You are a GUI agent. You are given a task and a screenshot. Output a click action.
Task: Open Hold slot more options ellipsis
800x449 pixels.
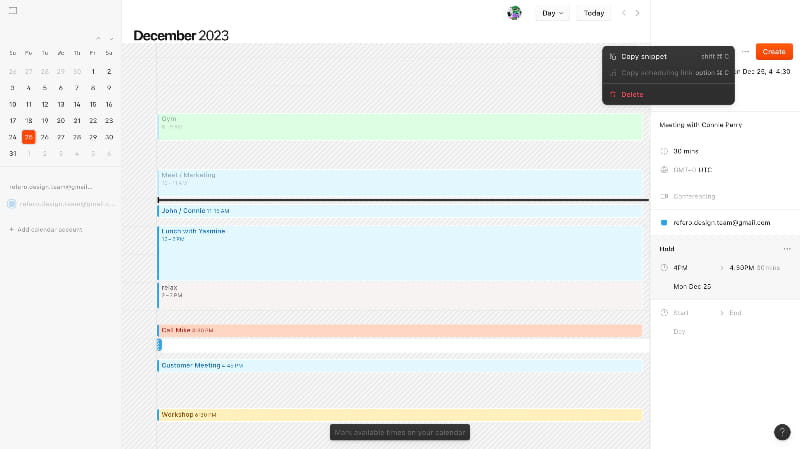pos(787,249)
